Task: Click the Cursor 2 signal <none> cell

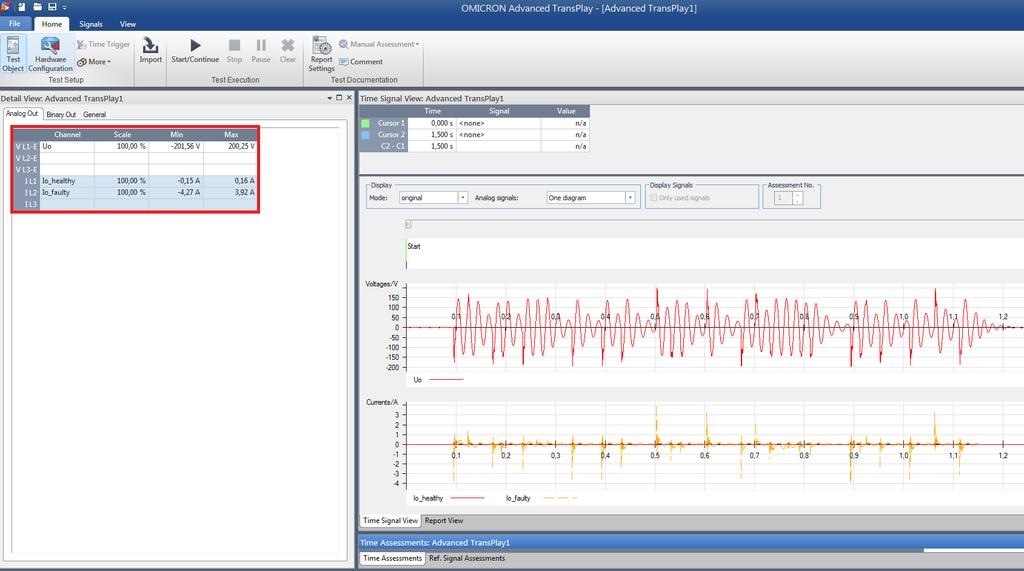Action: tap(498, 135)
